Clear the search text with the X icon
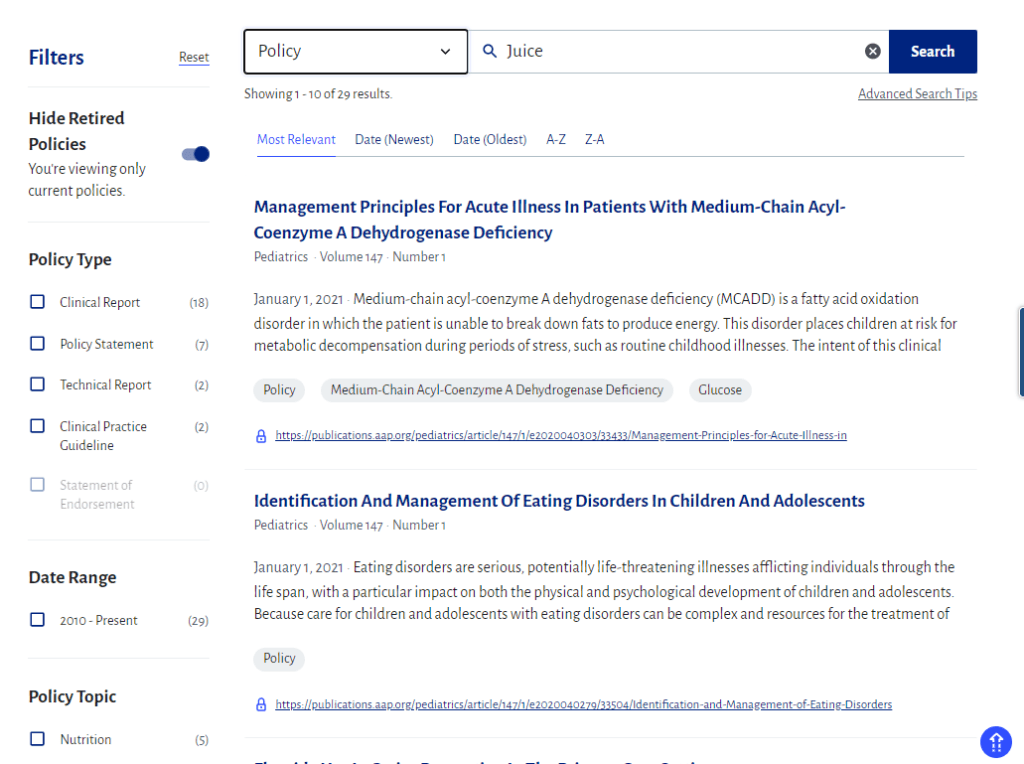The height and width of the screenshot is (764, 1024). point(872,51)
